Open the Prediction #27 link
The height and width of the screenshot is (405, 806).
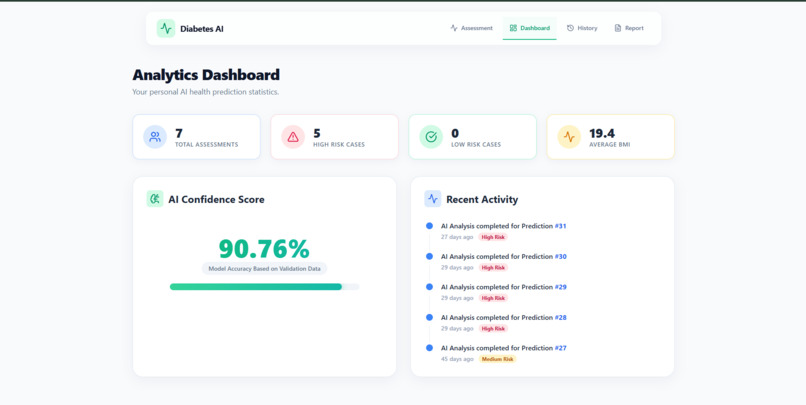click(x=560, y=348)
